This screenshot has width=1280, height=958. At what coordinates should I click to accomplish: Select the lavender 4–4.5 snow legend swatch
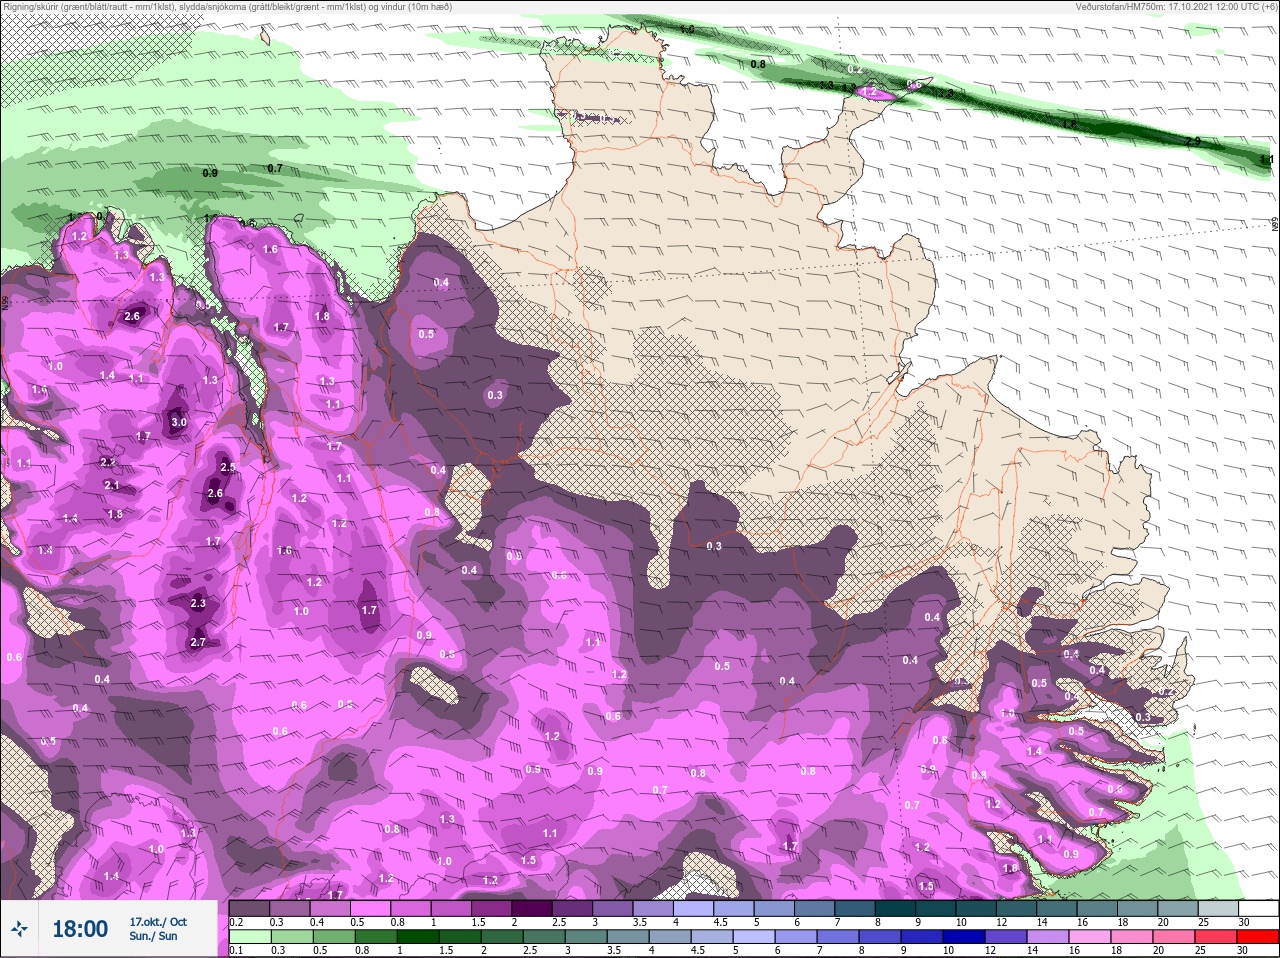click(x=695, y=908)
